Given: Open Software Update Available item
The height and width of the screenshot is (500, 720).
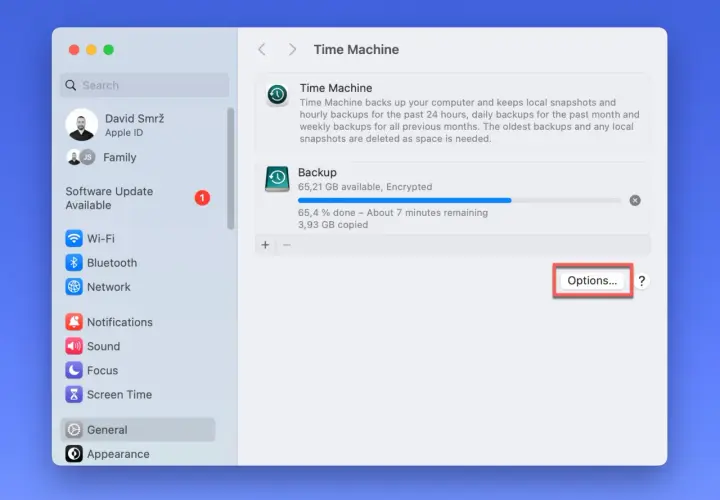Looking at the screenshot, I should coord(138,198).
